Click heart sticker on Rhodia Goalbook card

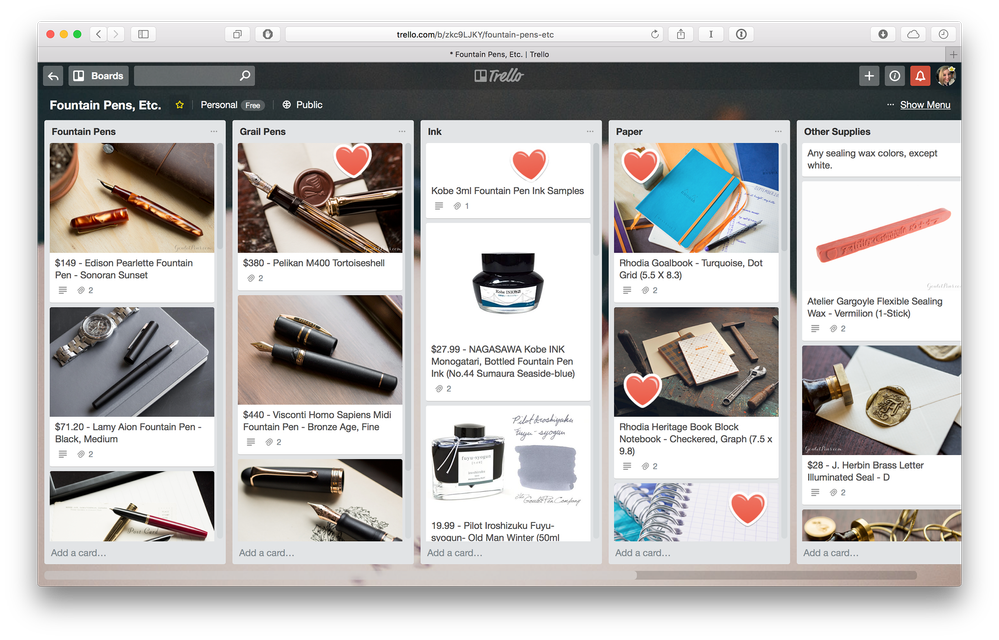pyautogui.click(x=640, y=164)
